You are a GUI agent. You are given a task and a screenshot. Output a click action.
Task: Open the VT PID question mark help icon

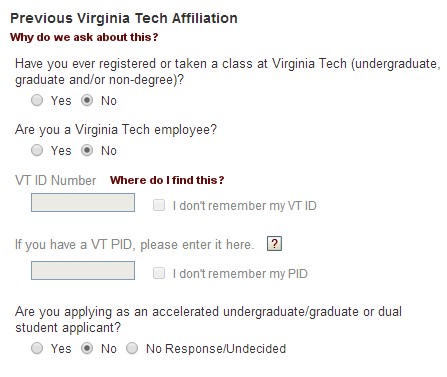[274, 244]
